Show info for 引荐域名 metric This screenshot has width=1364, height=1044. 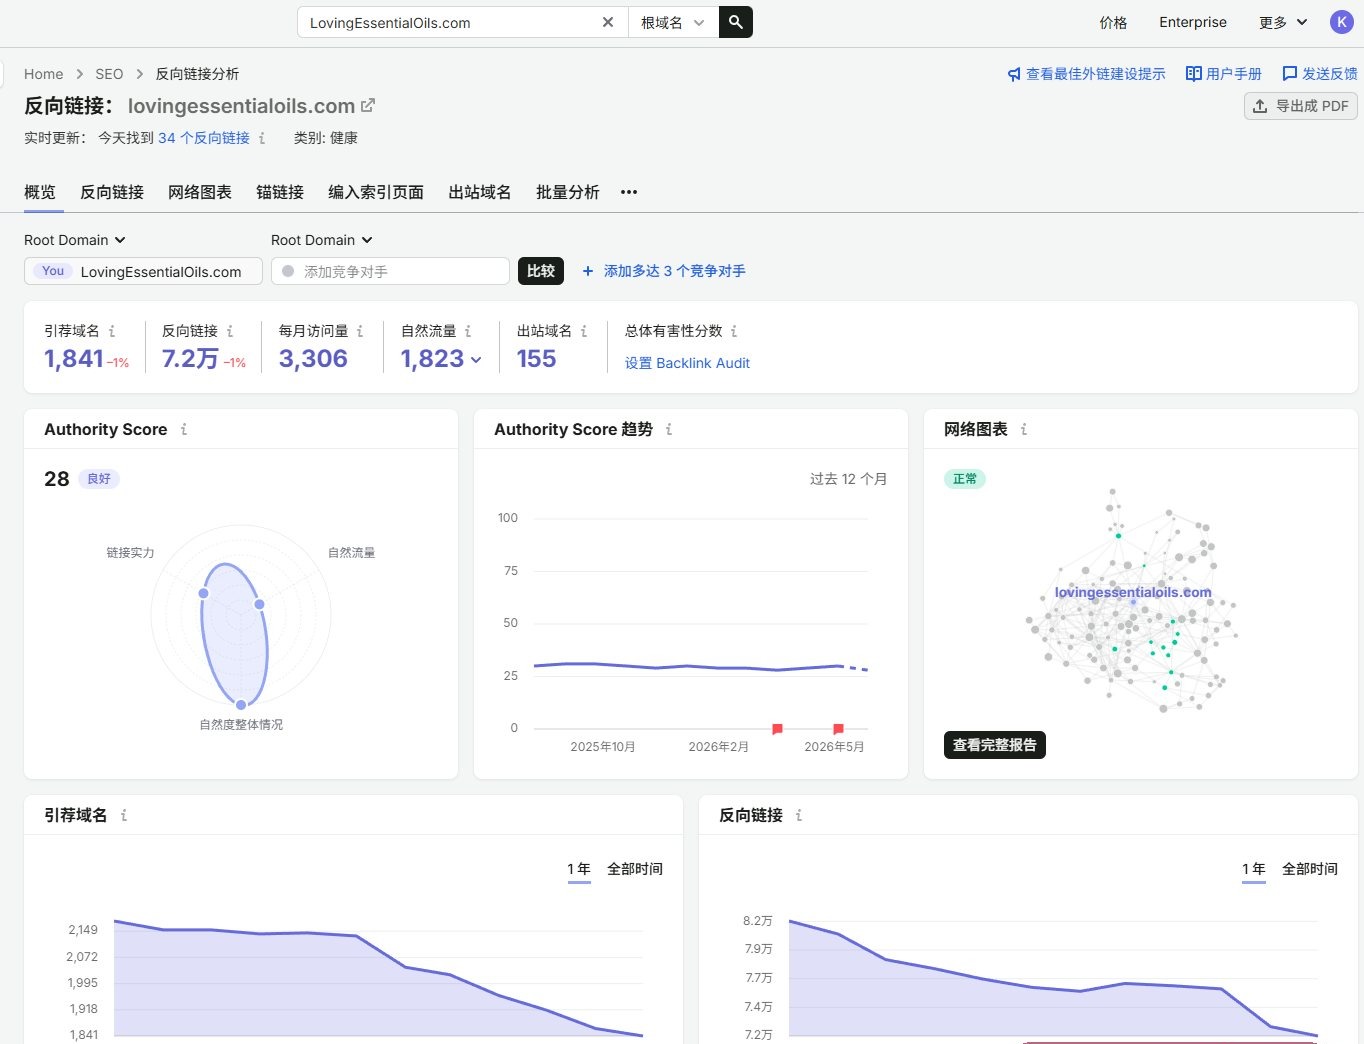(x=112, y=331)
